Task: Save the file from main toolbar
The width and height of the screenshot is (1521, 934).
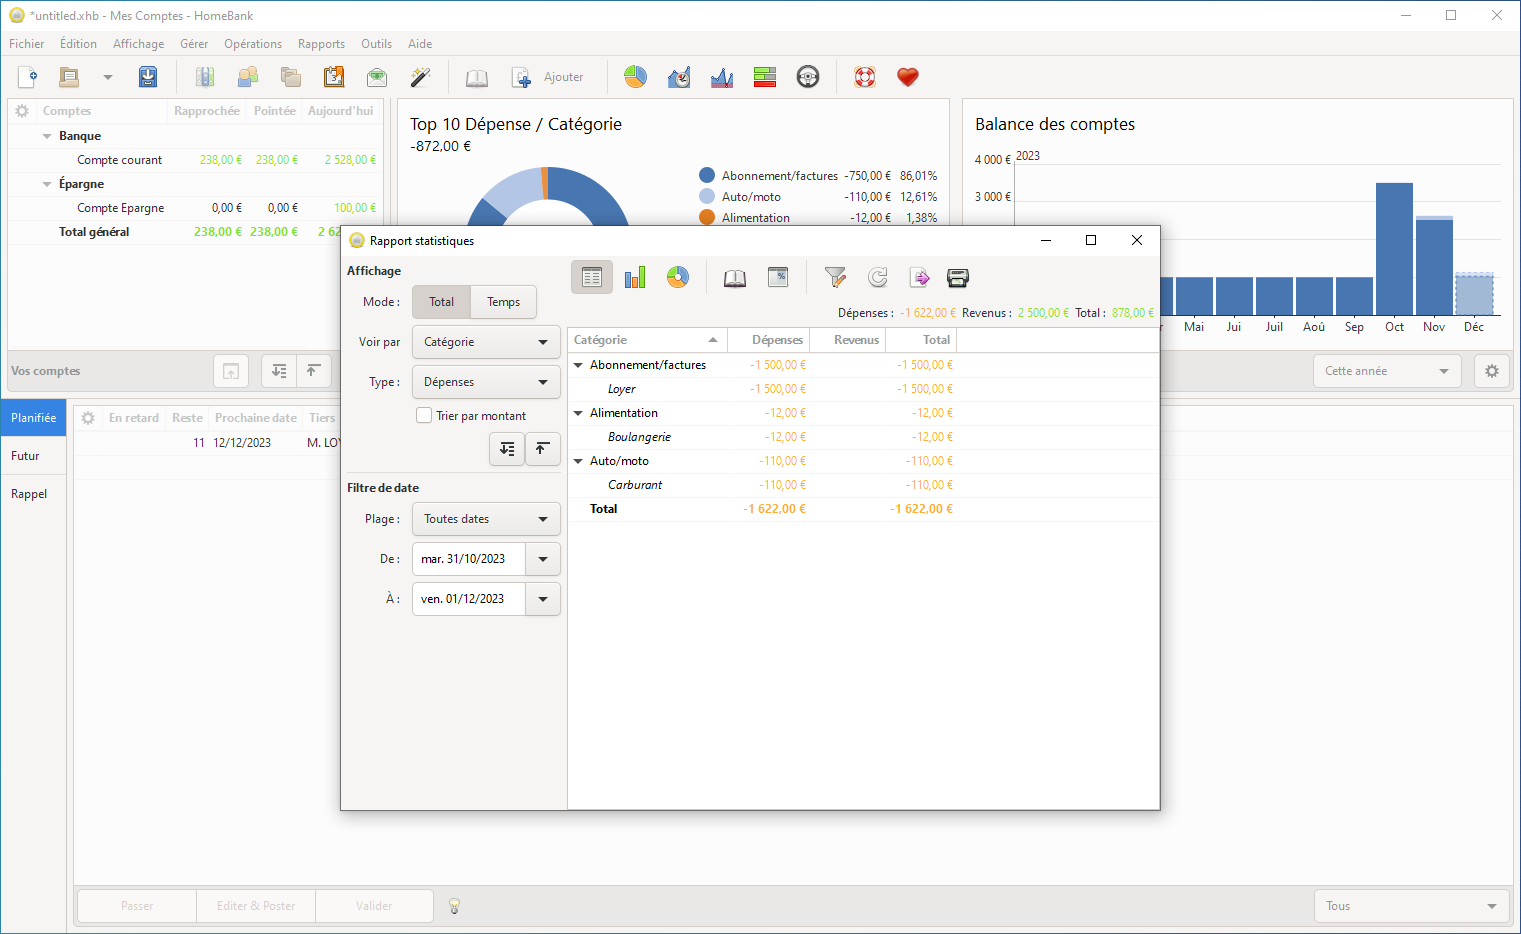Action: click(x=148, y=77)
